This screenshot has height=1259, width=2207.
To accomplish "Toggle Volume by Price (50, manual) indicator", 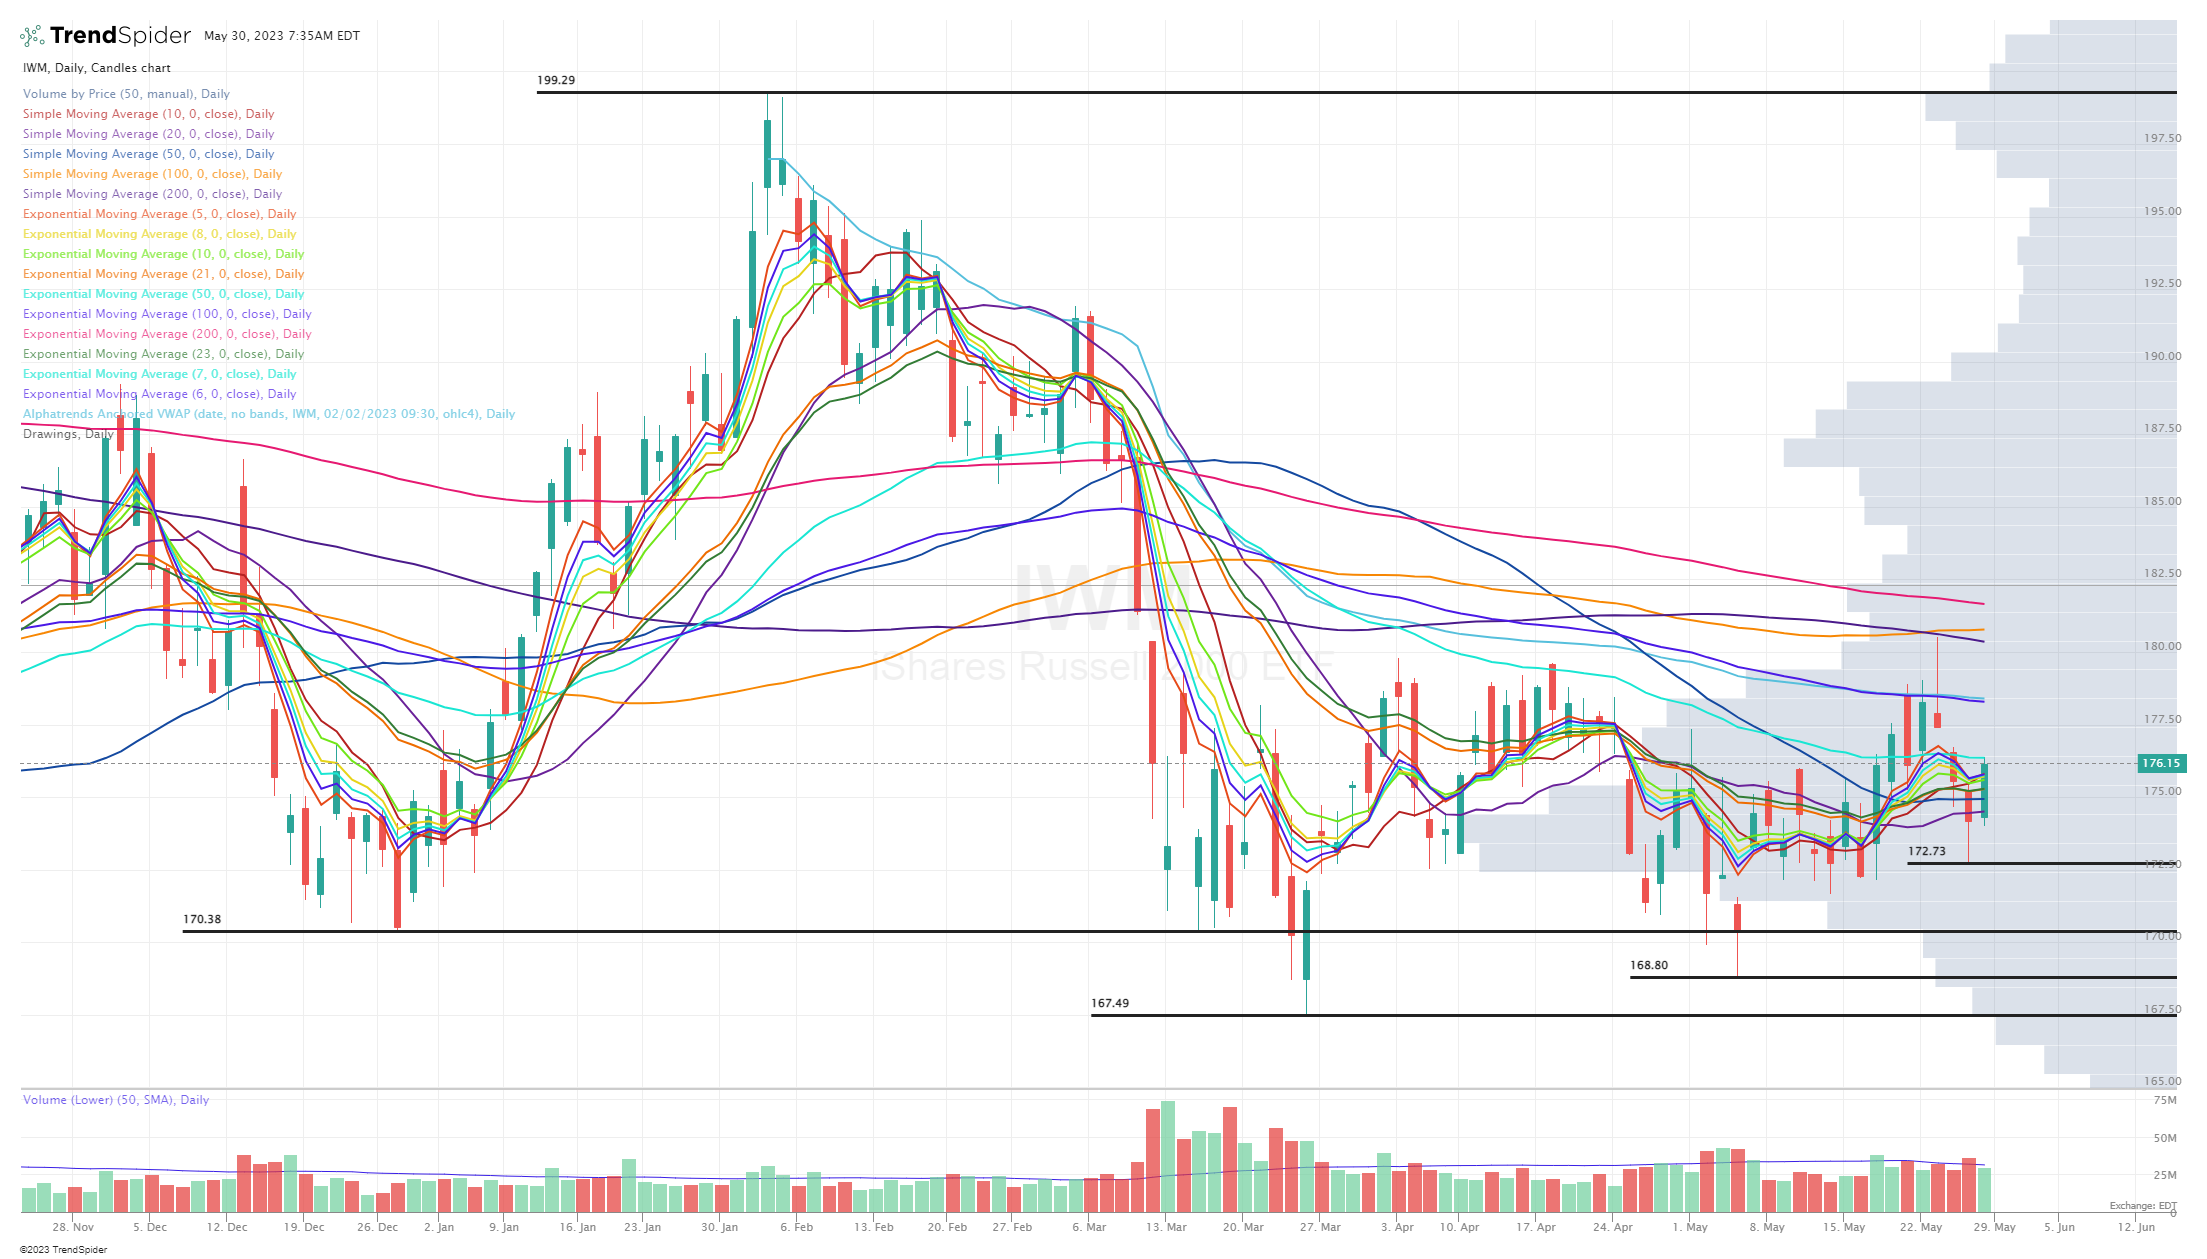I will coord(126,93).
